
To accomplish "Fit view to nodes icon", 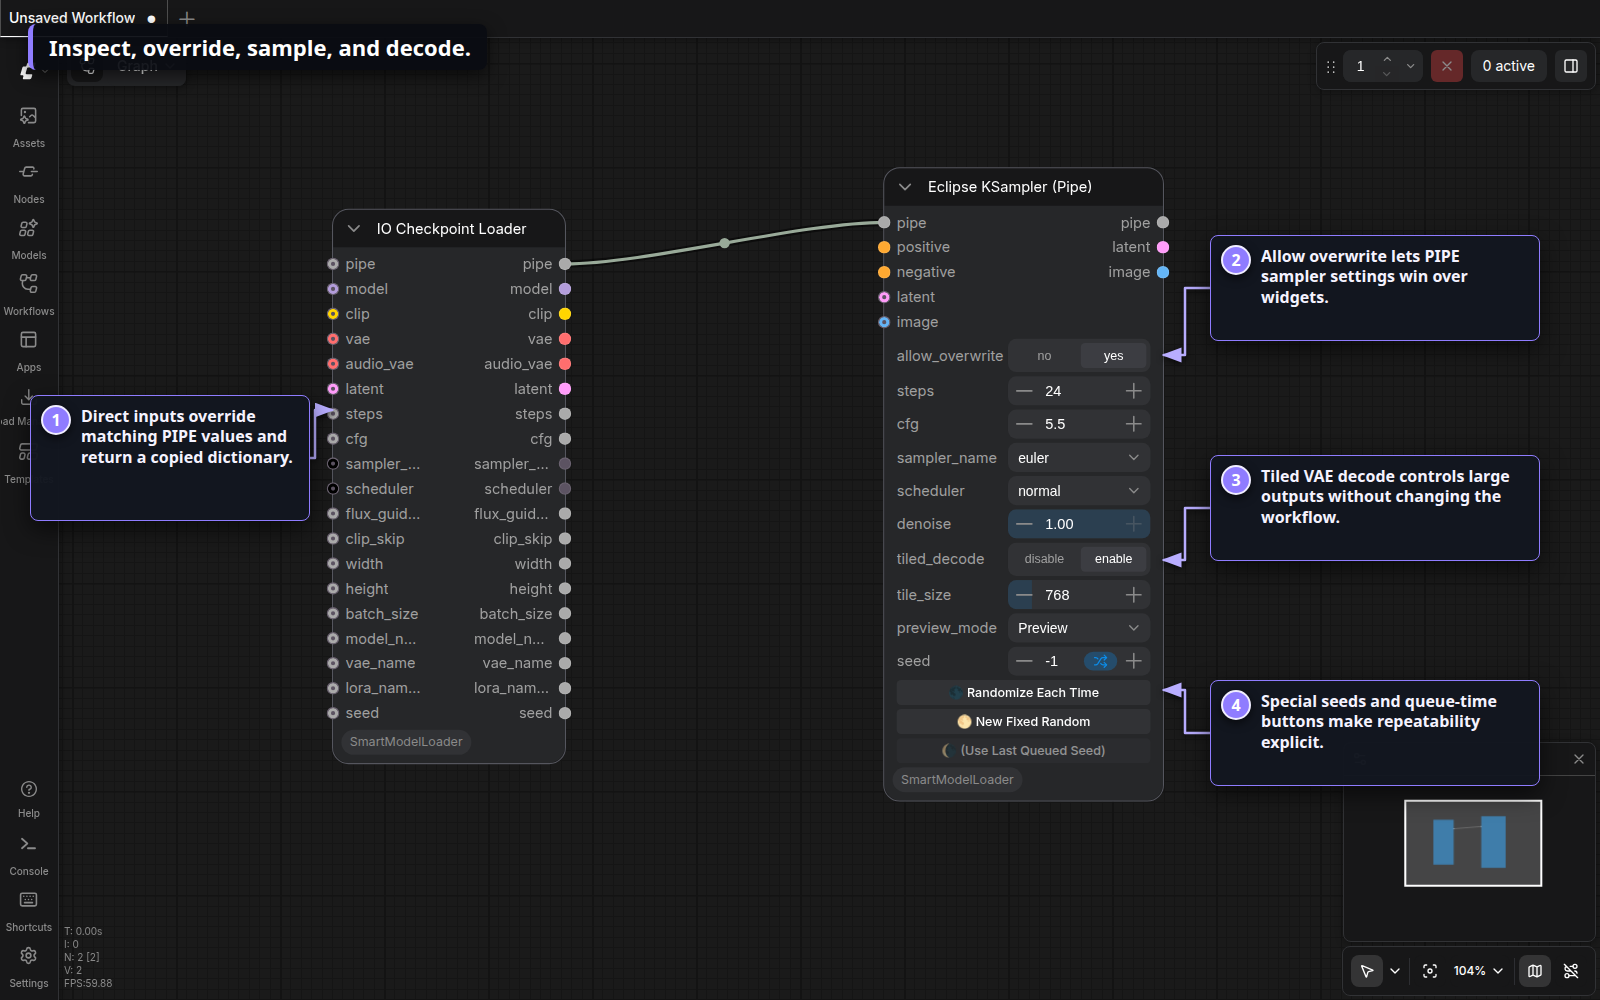I will pyautogui.click(x=1430, y=971).
